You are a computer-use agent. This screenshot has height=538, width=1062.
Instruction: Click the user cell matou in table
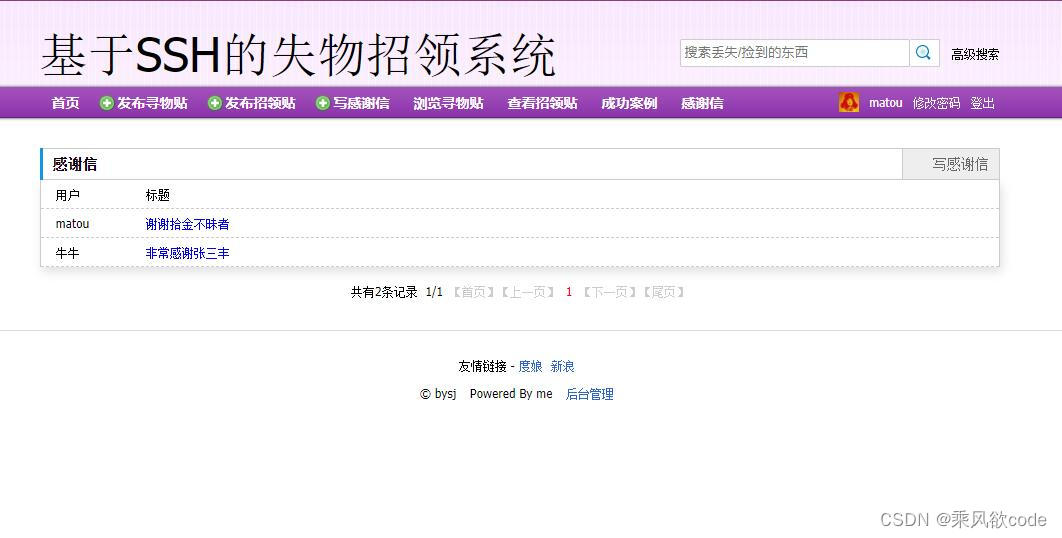click(72, 224)
